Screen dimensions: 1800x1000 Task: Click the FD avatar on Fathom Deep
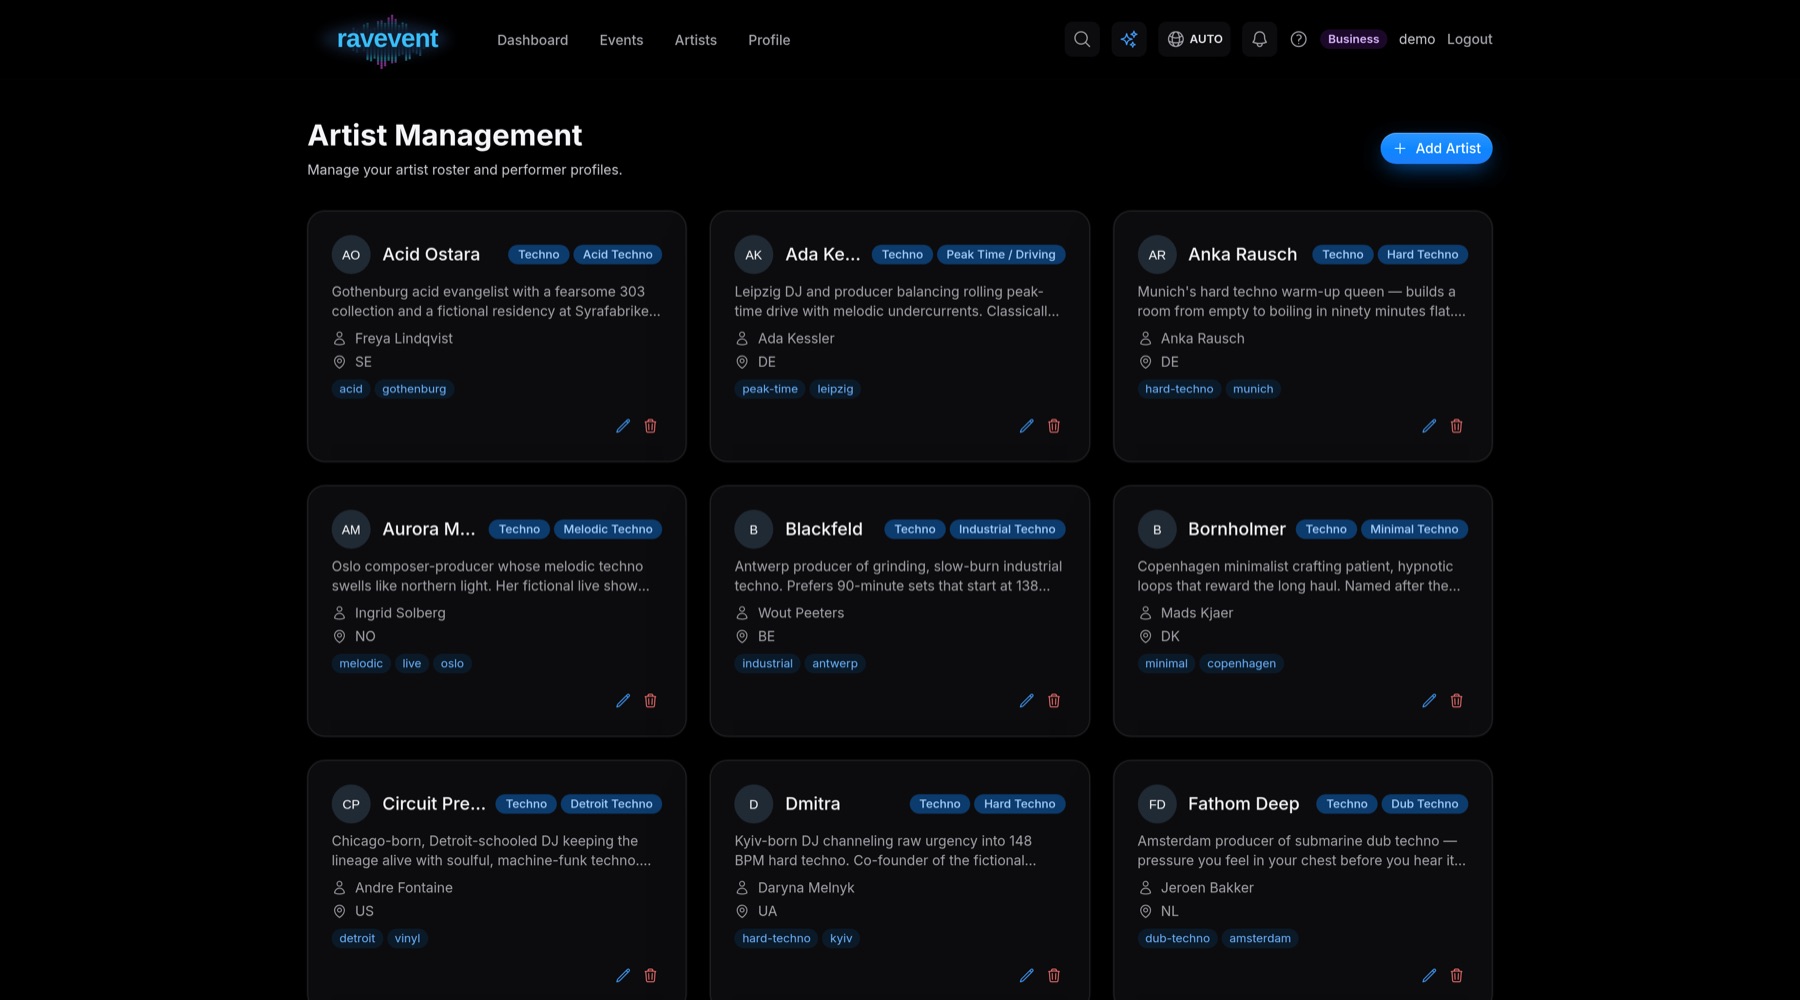pyautogui.click(x=1157, y=804)
